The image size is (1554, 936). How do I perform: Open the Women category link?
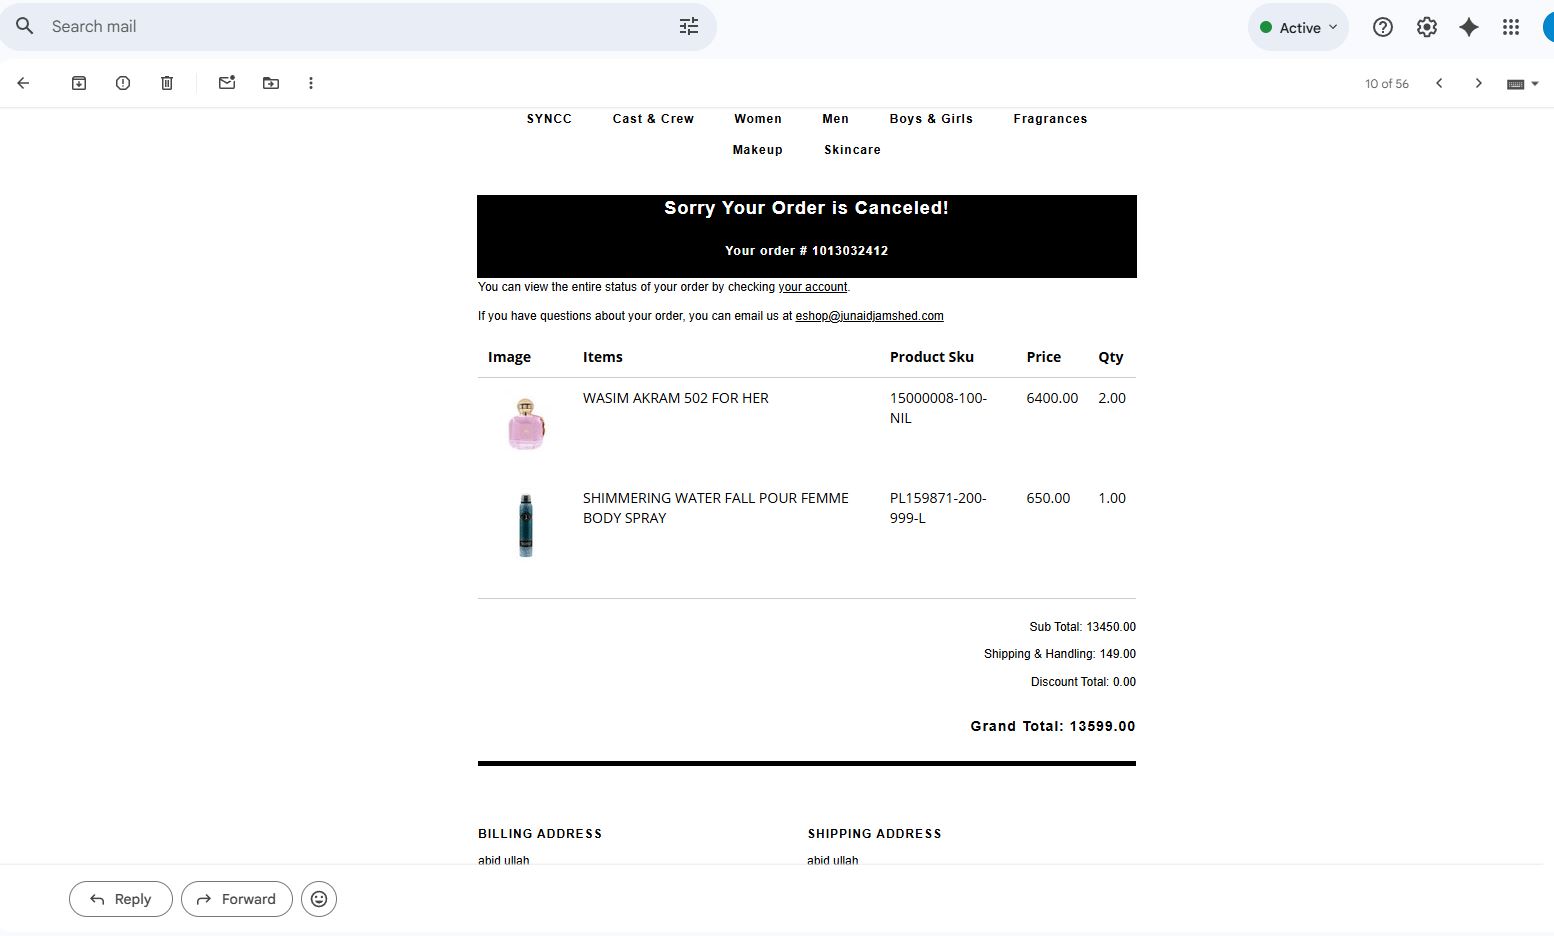coord(758,119)
